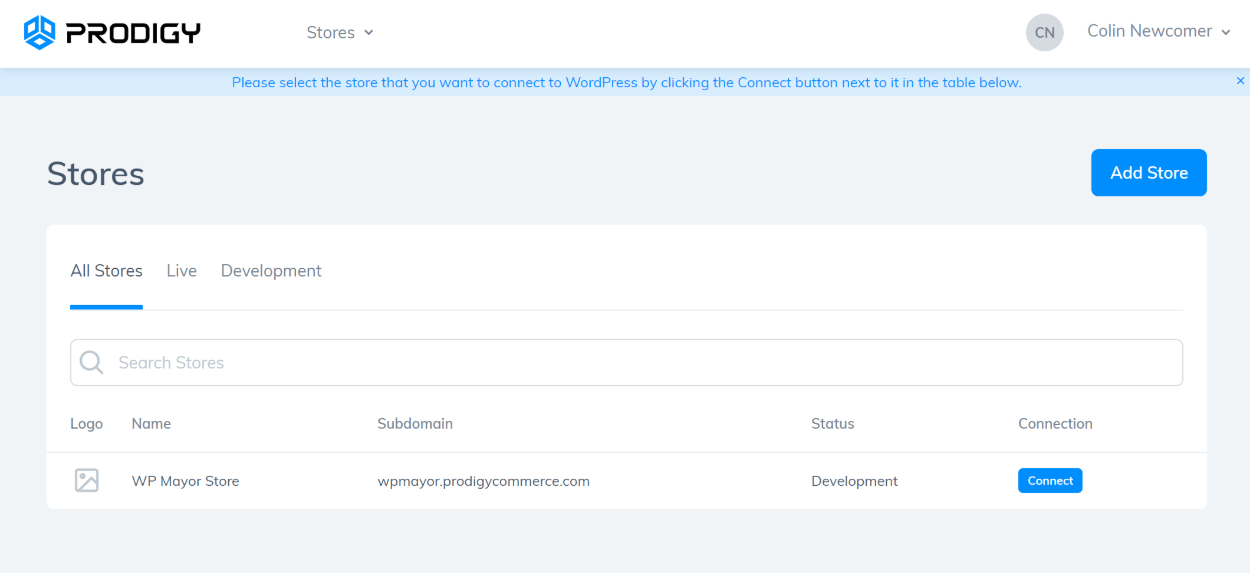The width and height of the screenshot is (1250, 573).
Task: Switch to the Live tab
Action: pyautogui.click(x=181, y=271)
